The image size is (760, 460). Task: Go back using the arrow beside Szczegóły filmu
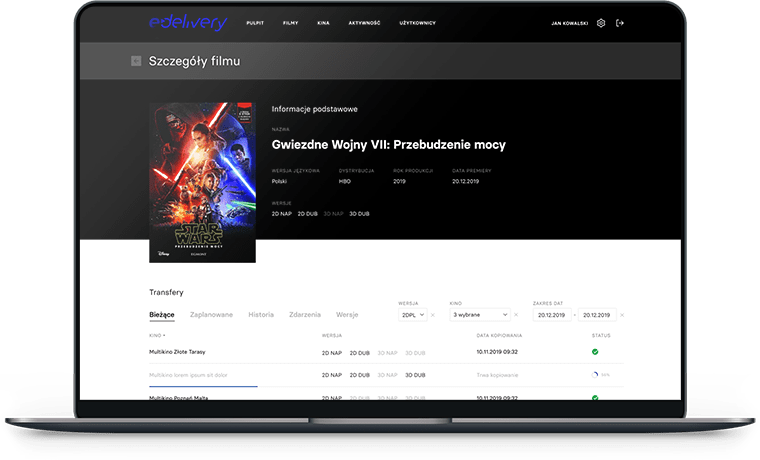tap(136, 61)
